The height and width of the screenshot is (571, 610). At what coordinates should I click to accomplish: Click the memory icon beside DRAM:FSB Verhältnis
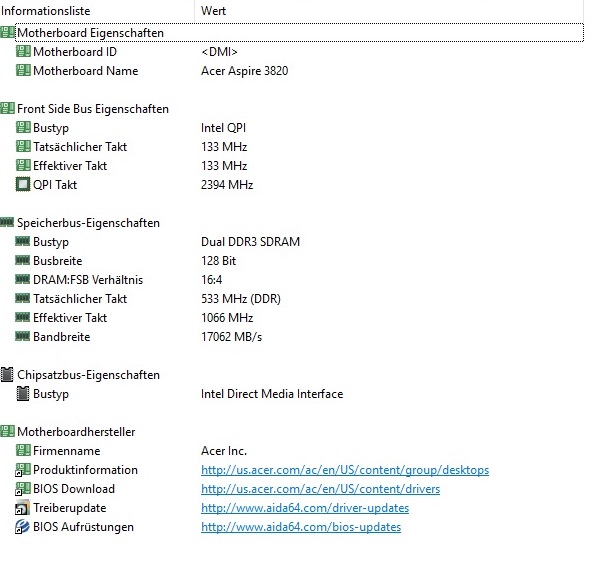[23, 279]
